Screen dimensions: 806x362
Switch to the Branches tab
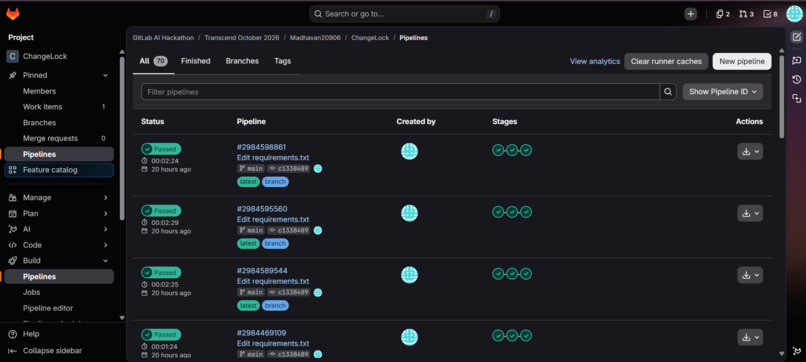(x=242, y=61)
